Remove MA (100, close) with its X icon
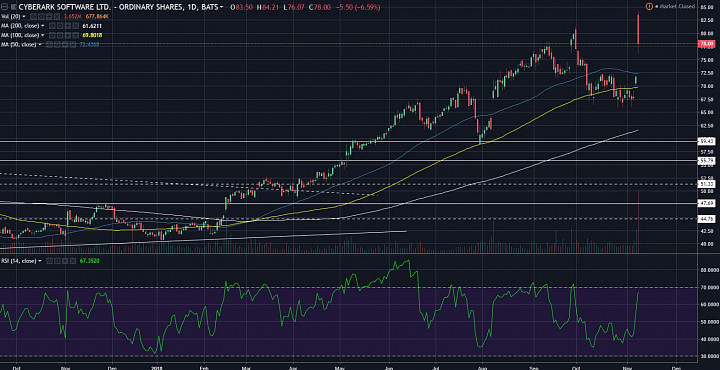 75,35
